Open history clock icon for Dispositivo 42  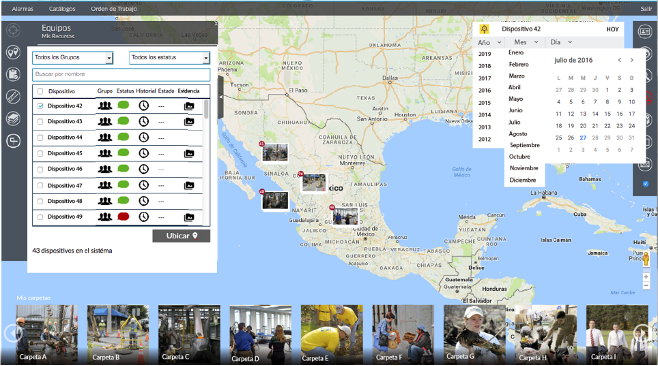tap(144, 105)
